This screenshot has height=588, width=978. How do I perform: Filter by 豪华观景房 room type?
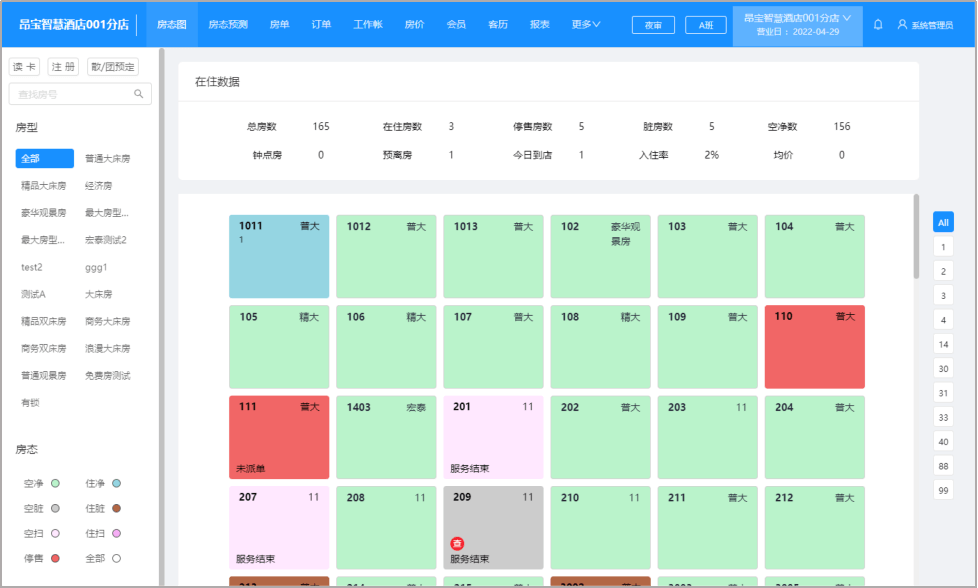(44, 213)
